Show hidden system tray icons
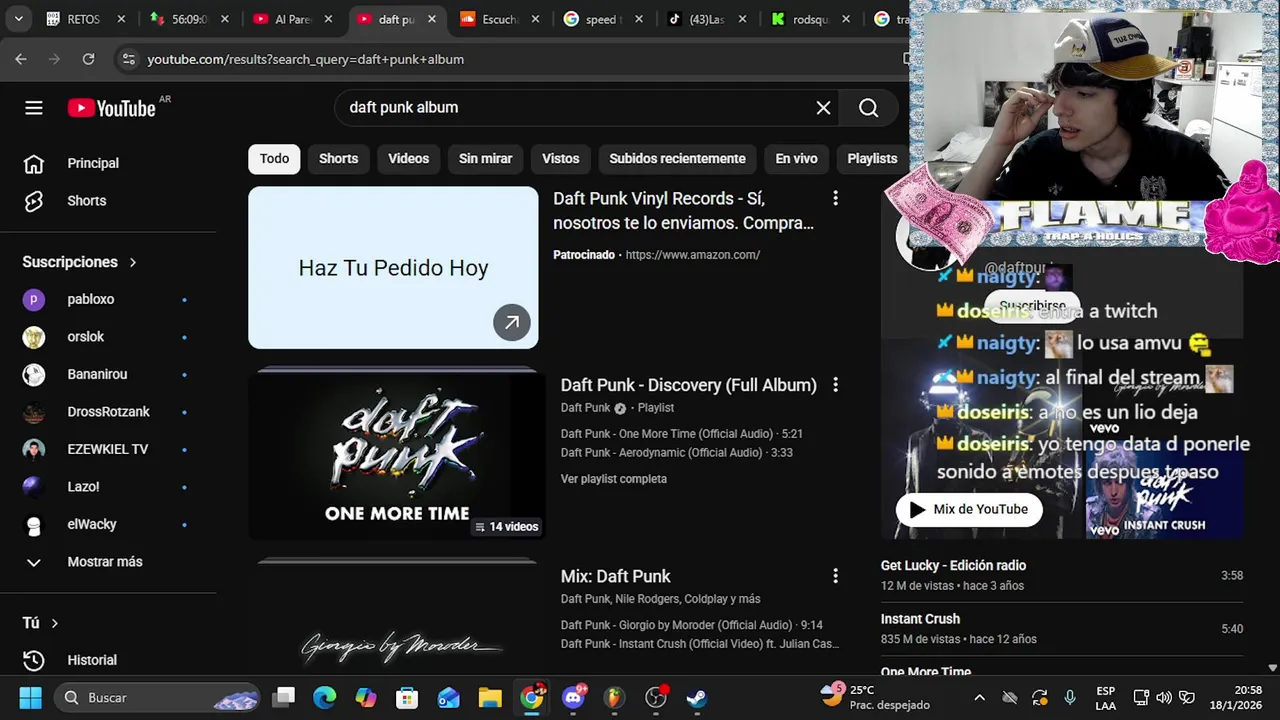The image size is (1280, 720). click(x=979, y=697)
